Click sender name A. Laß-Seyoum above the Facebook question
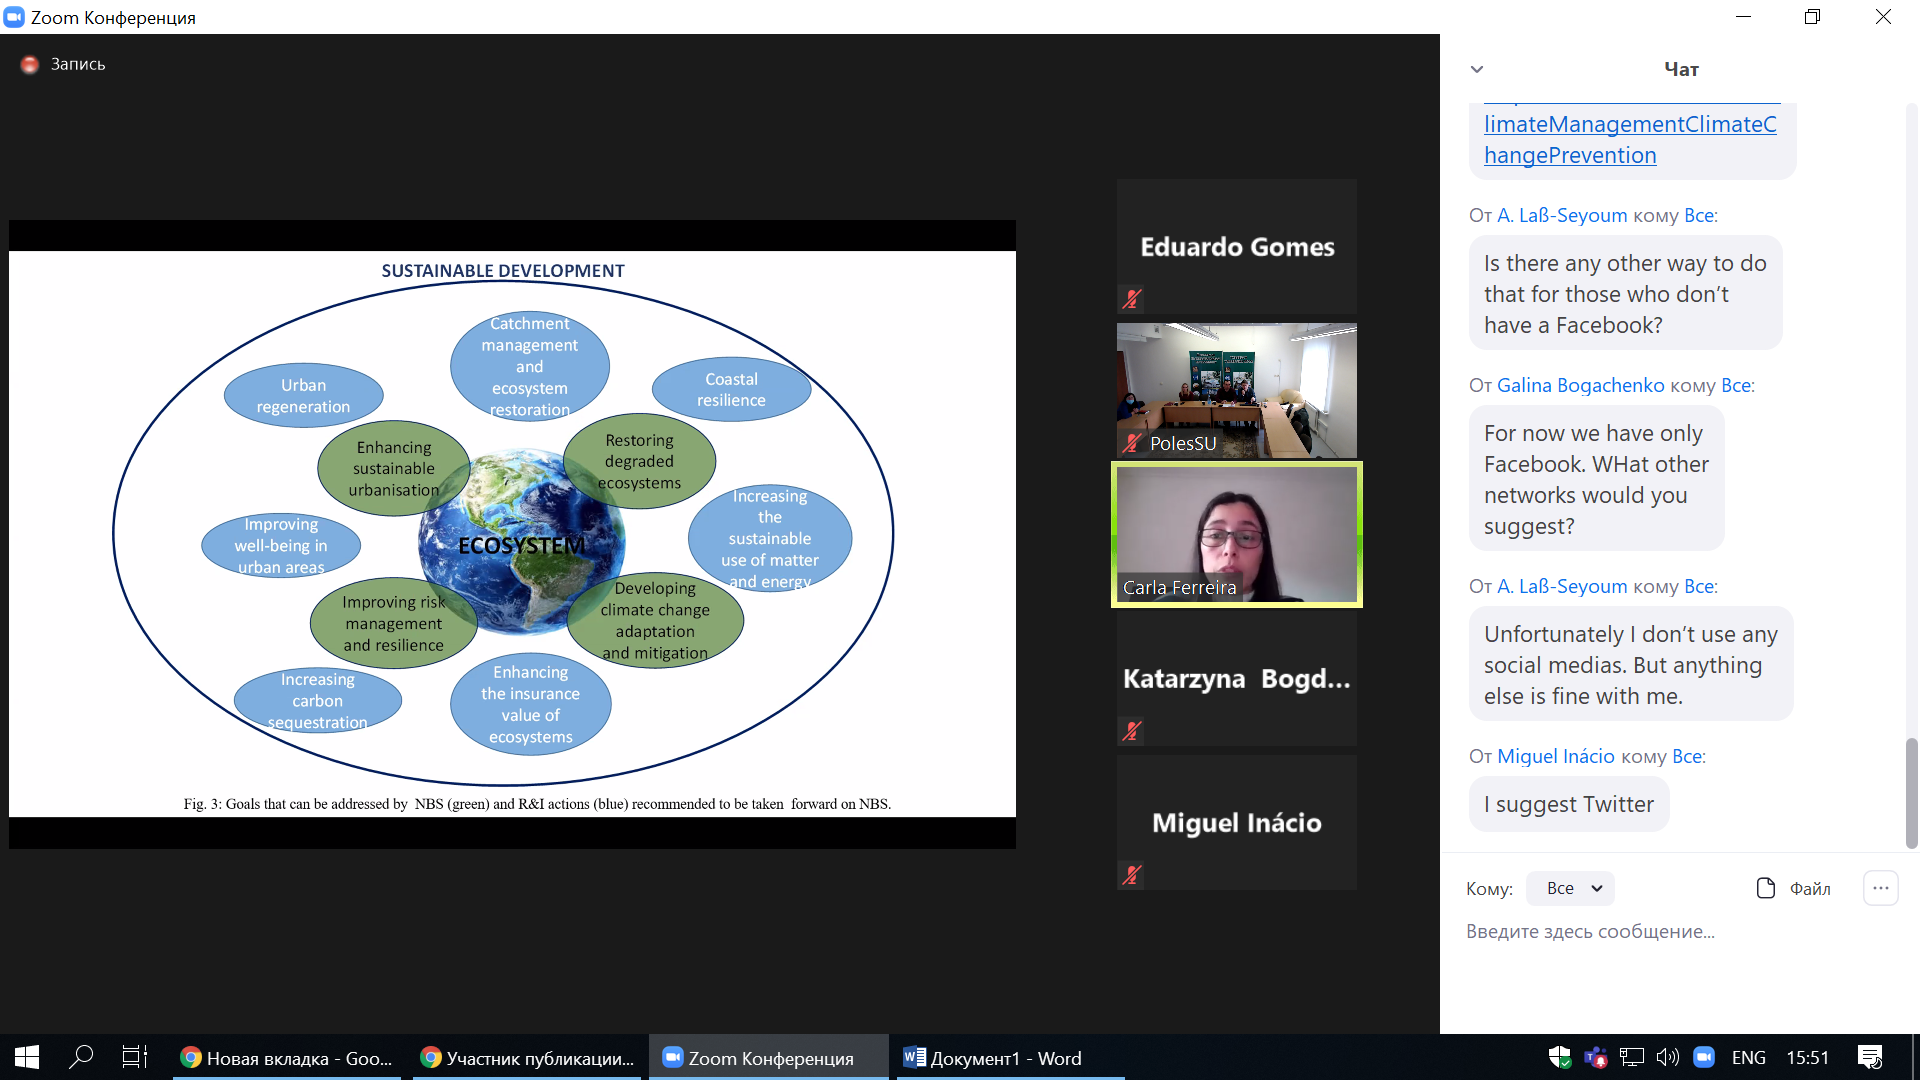The height and width of the screenshot is (1080, 1920). click(1562, 215)
